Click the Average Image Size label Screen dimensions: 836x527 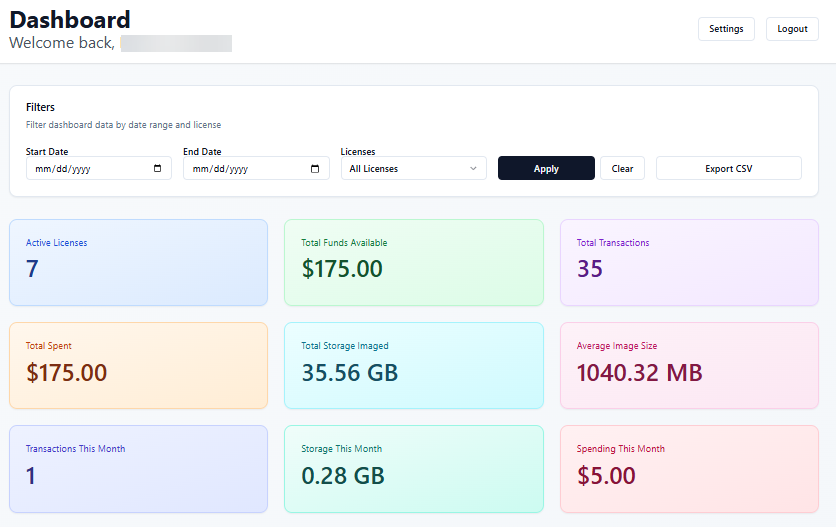click(x=616, y=346)
